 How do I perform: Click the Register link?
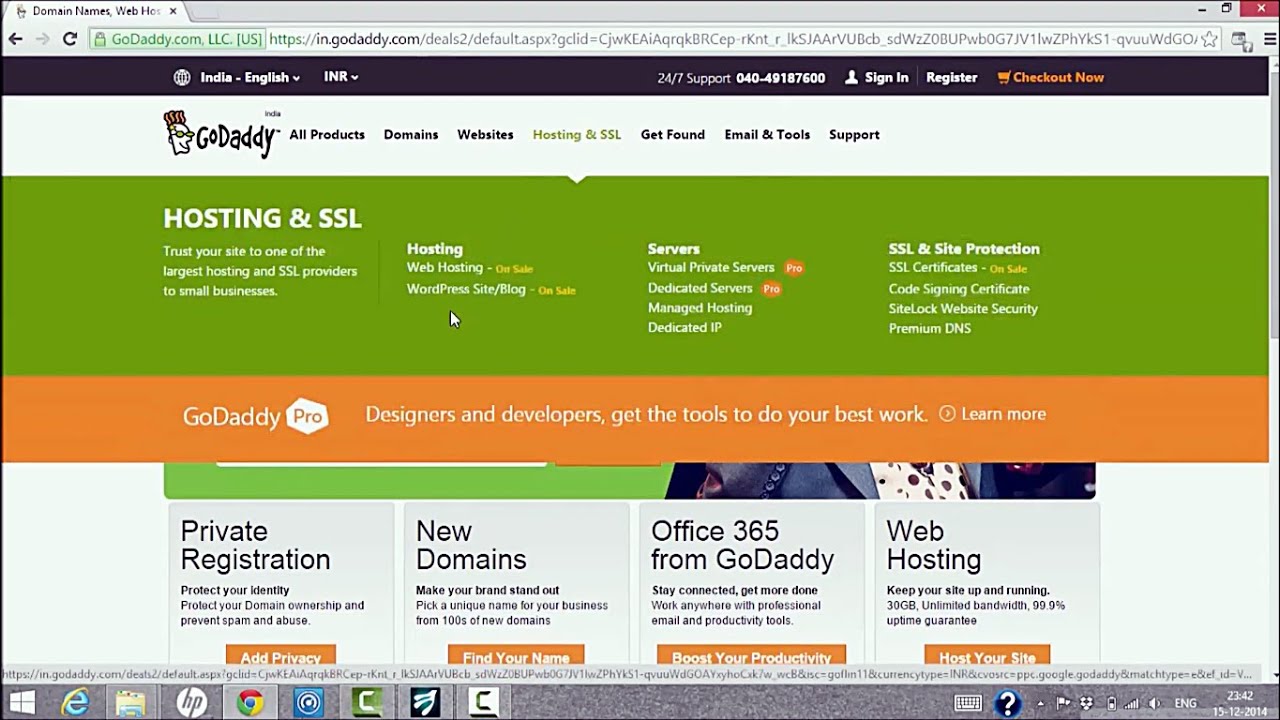click(x=952, y=77)
